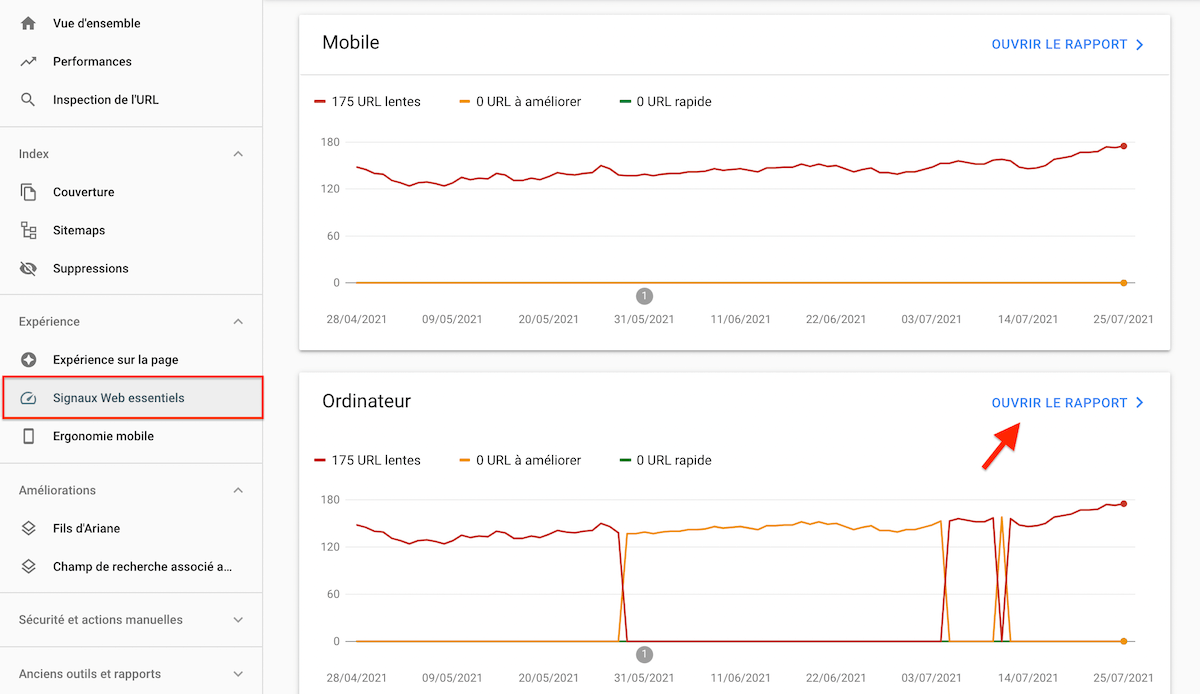Click the red legend color marker for URL lentes
This screenshot has width=1200, height=694.
tap(320, 100)
